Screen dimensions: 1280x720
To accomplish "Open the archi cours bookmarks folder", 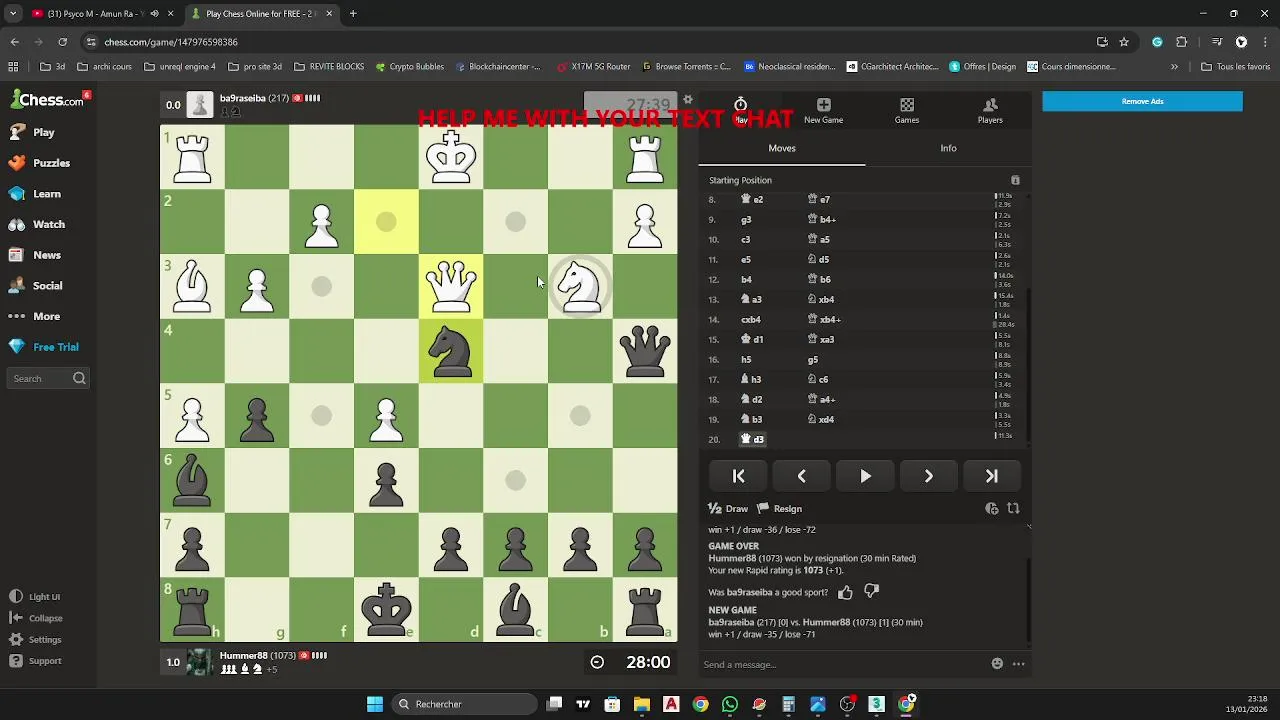I will point(104,67).
